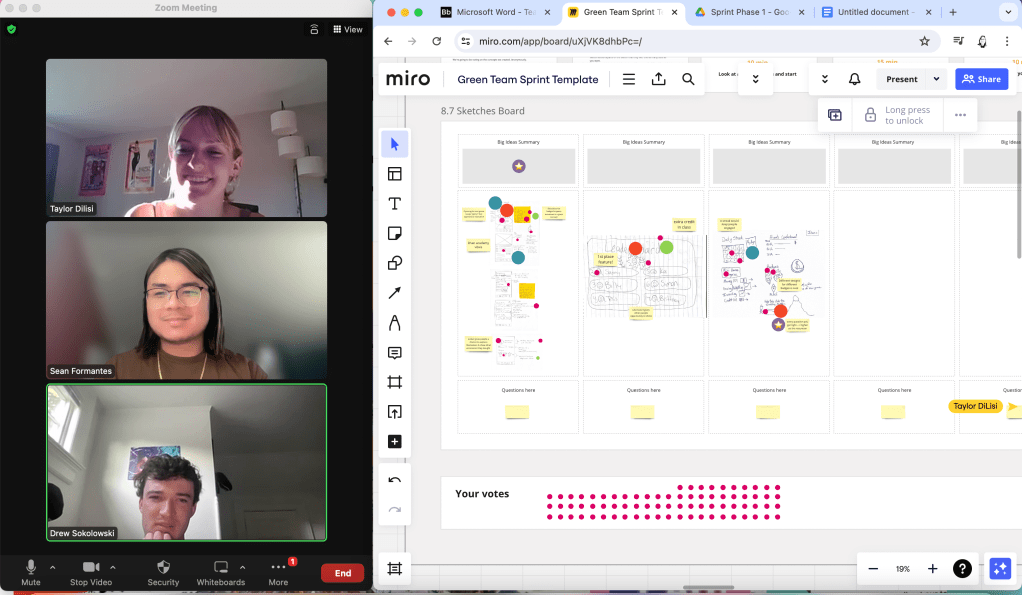
Task: Open Miro notifications bell
Action: click(855, 79)
